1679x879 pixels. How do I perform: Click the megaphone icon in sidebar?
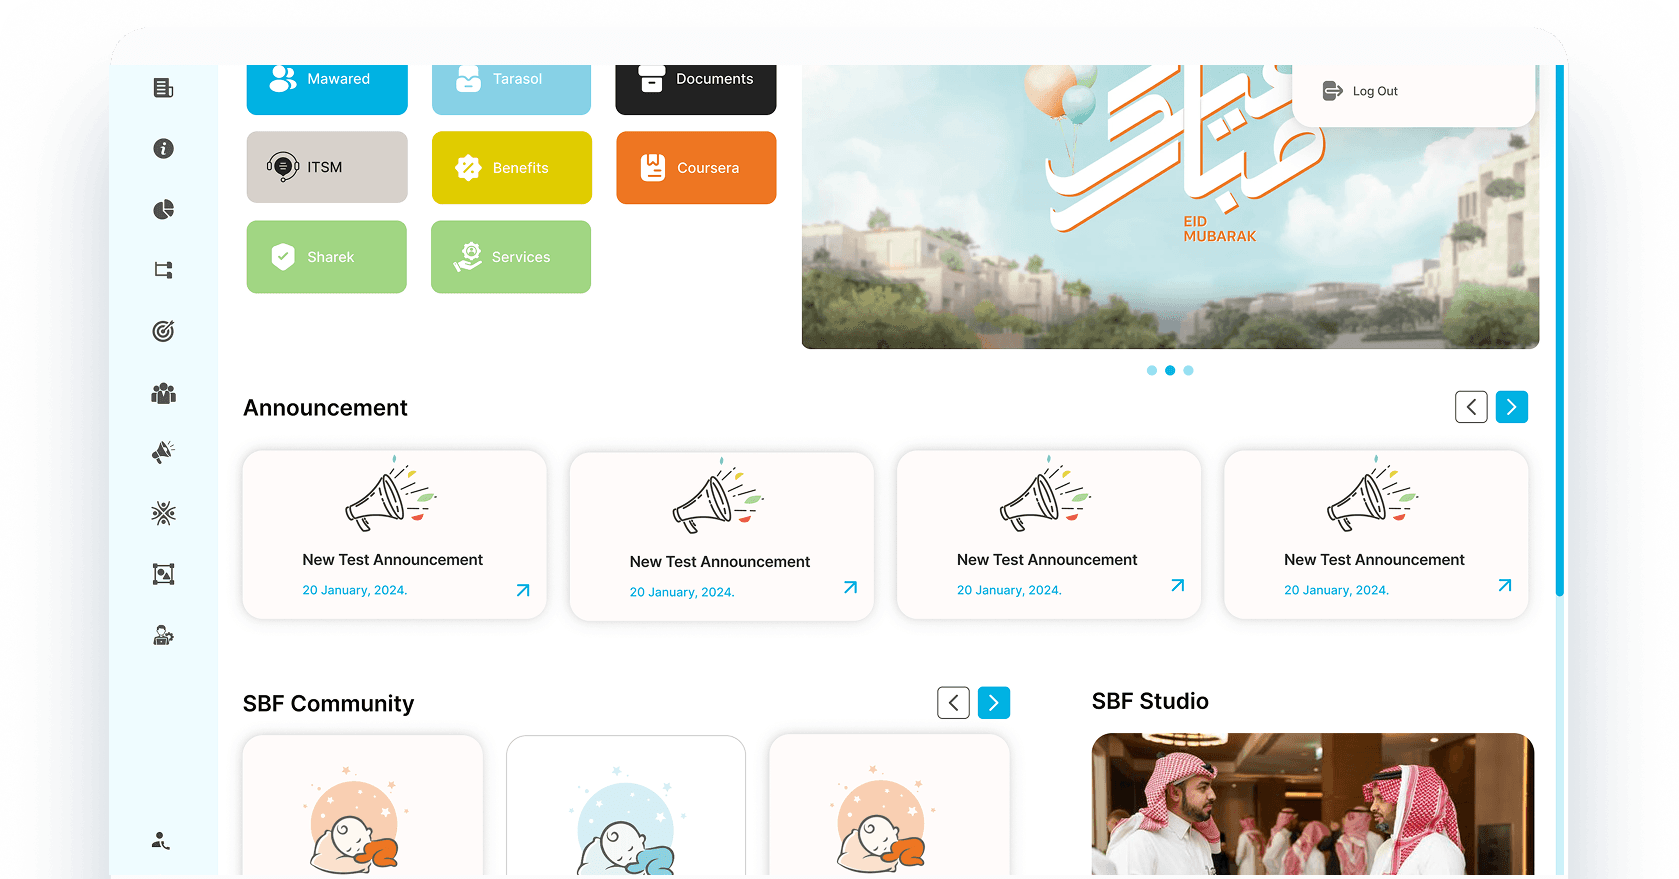tap(163, 452)
